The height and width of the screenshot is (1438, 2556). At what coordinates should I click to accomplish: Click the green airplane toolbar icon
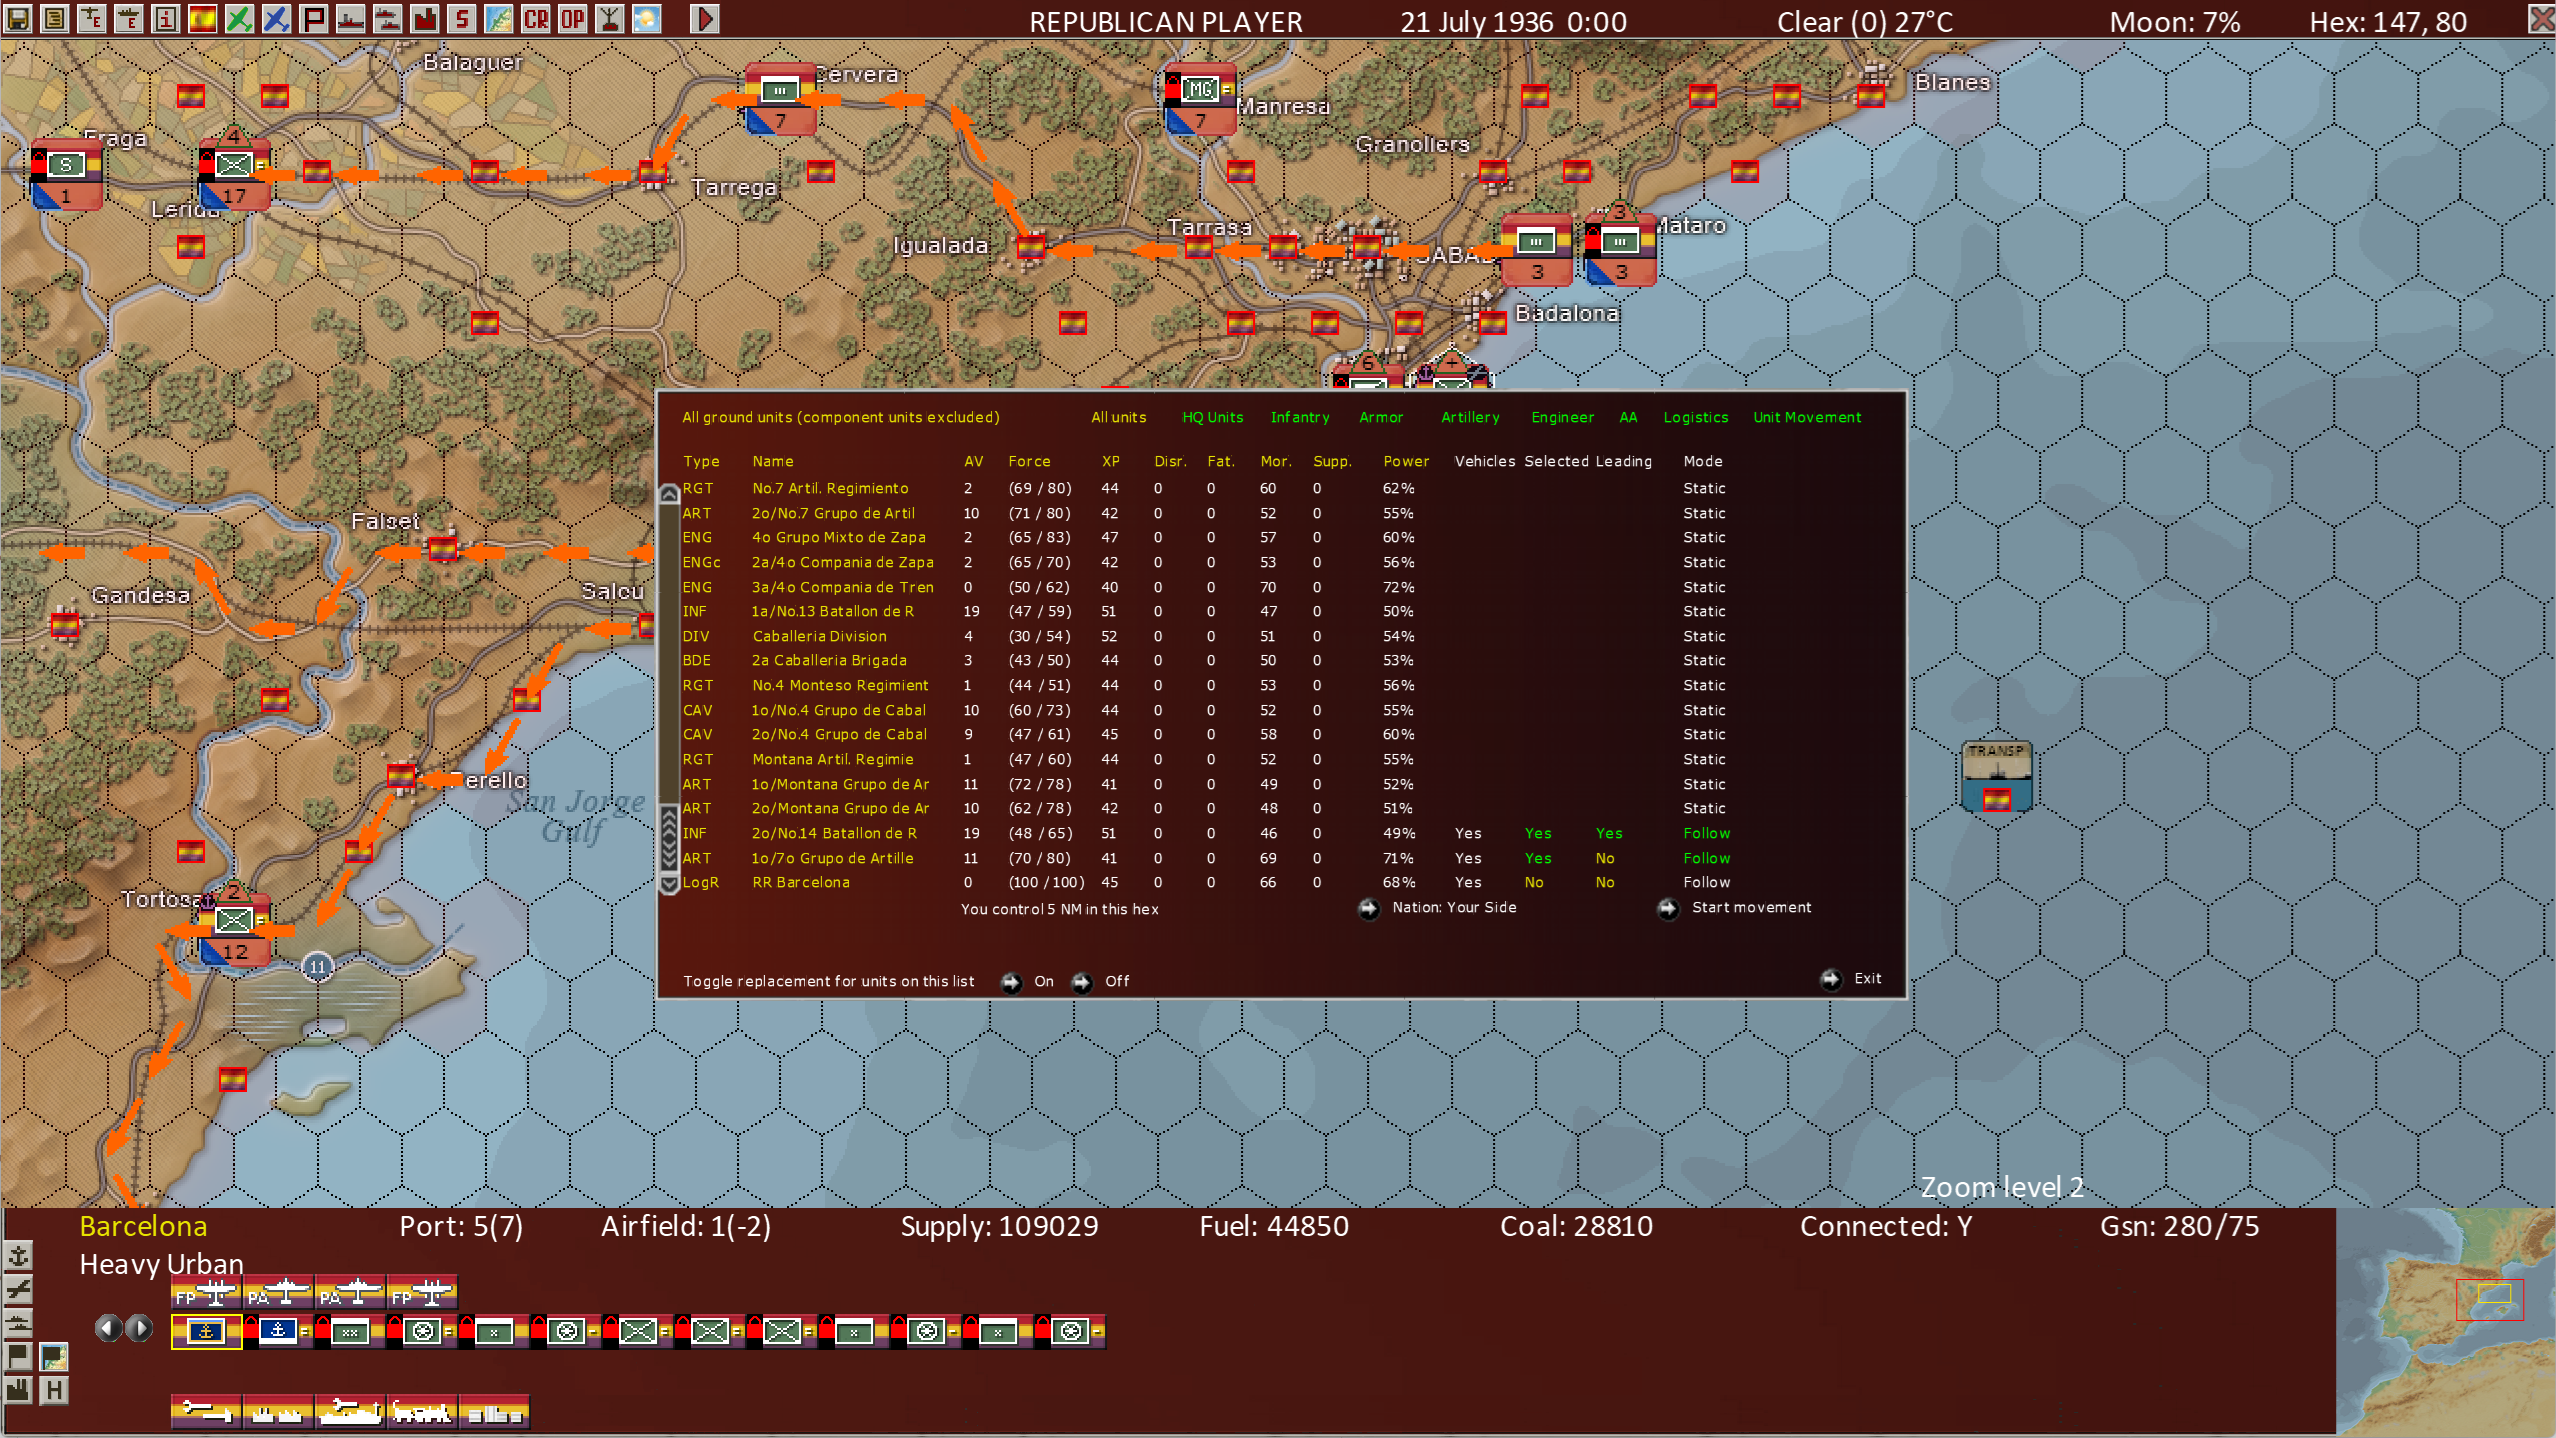click(x=239, y=18)
